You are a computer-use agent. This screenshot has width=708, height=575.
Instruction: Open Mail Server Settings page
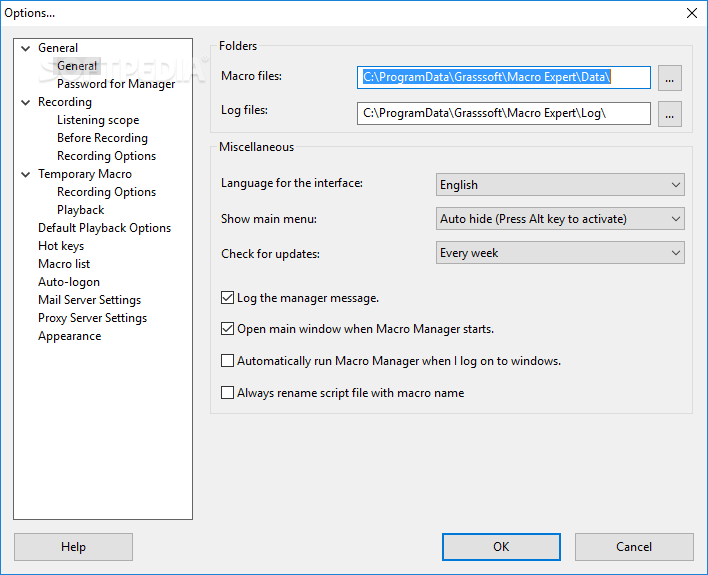tap(89, 300)
